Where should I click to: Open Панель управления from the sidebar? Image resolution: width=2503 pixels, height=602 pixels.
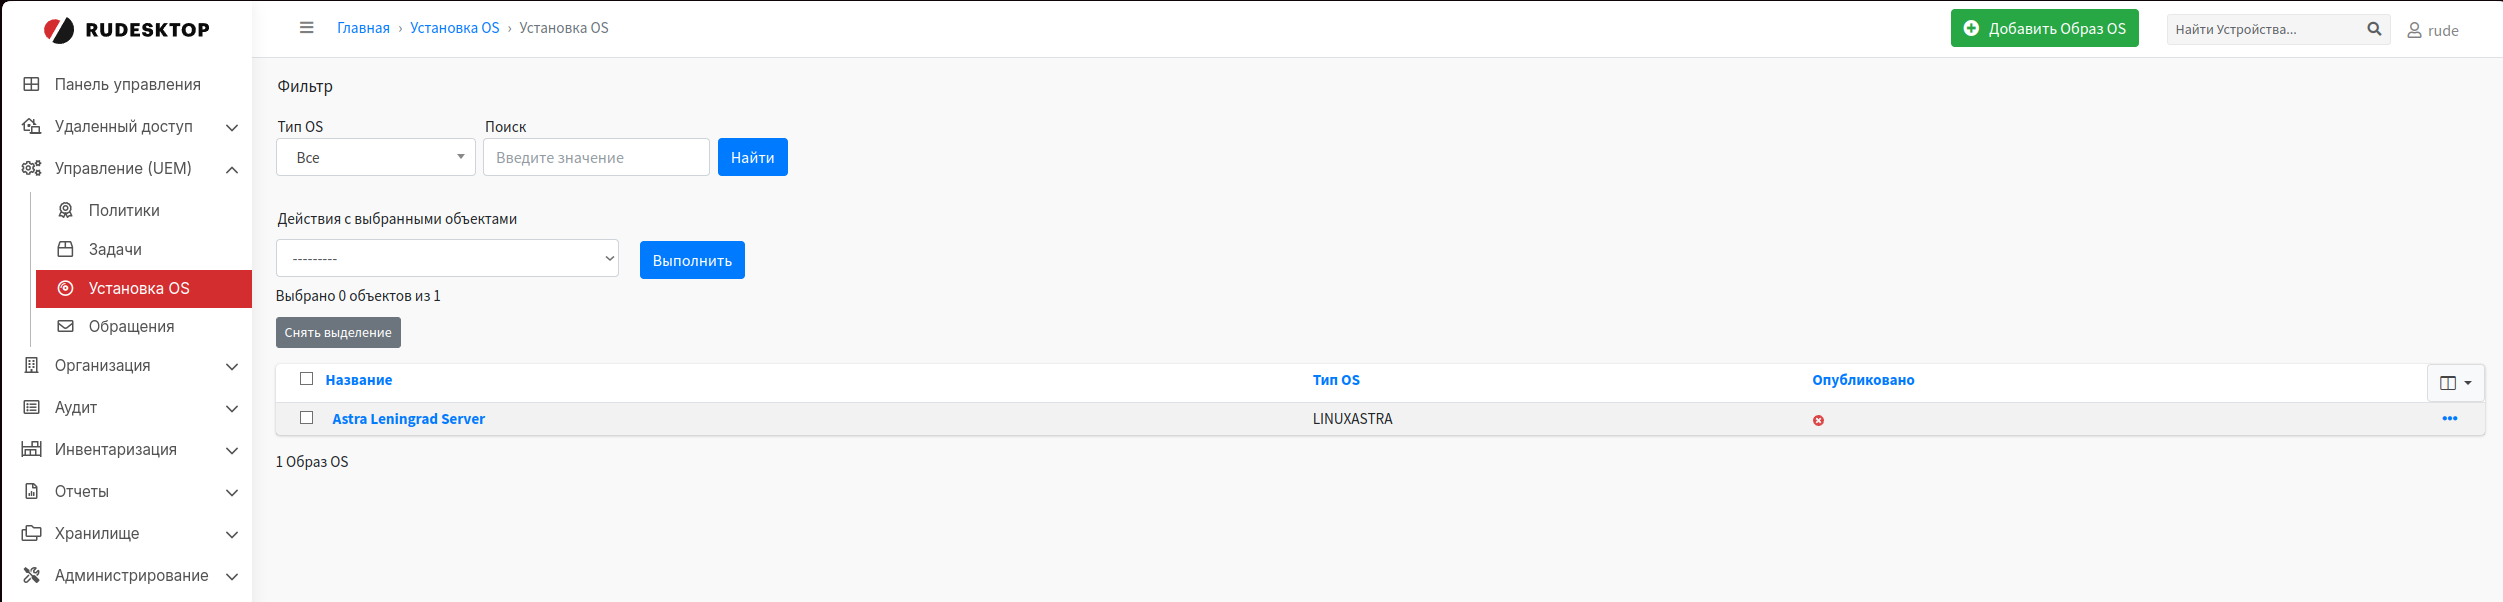click(127, 84)
